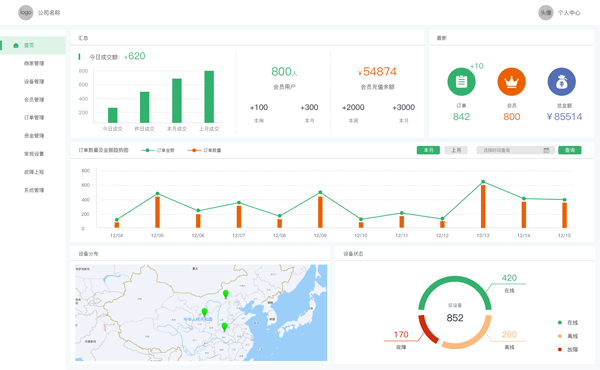Image resolution: width=600 pixels, height=370 pixels.
Task: Expand 系统管理 sidebar menu
Action: [x=34, y=190]
